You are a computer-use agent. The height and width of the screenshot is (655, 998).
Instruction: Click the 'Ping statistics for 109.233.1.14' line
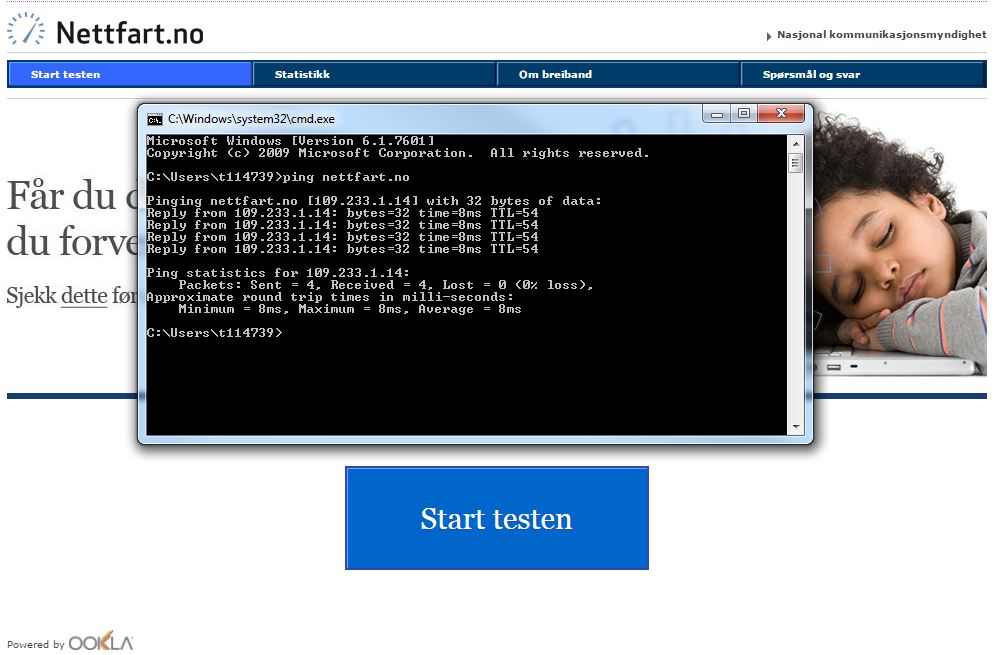[x=278, y=273]
